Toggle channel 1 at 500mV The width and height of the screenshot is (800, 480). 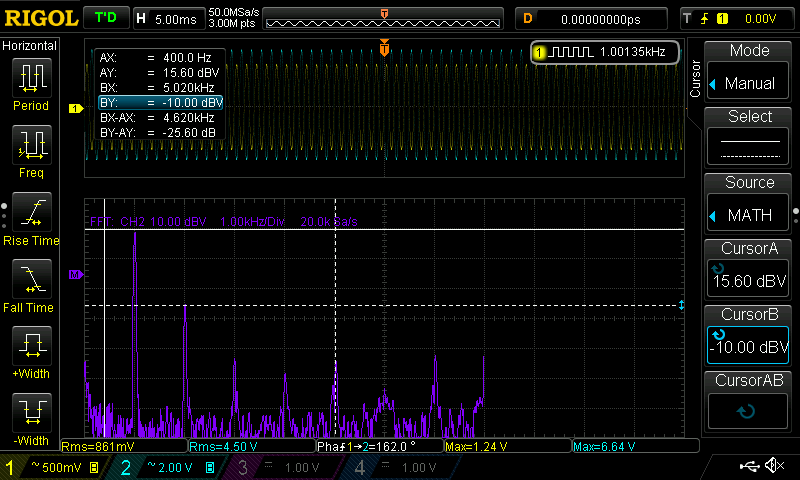(x=52, y=467)
